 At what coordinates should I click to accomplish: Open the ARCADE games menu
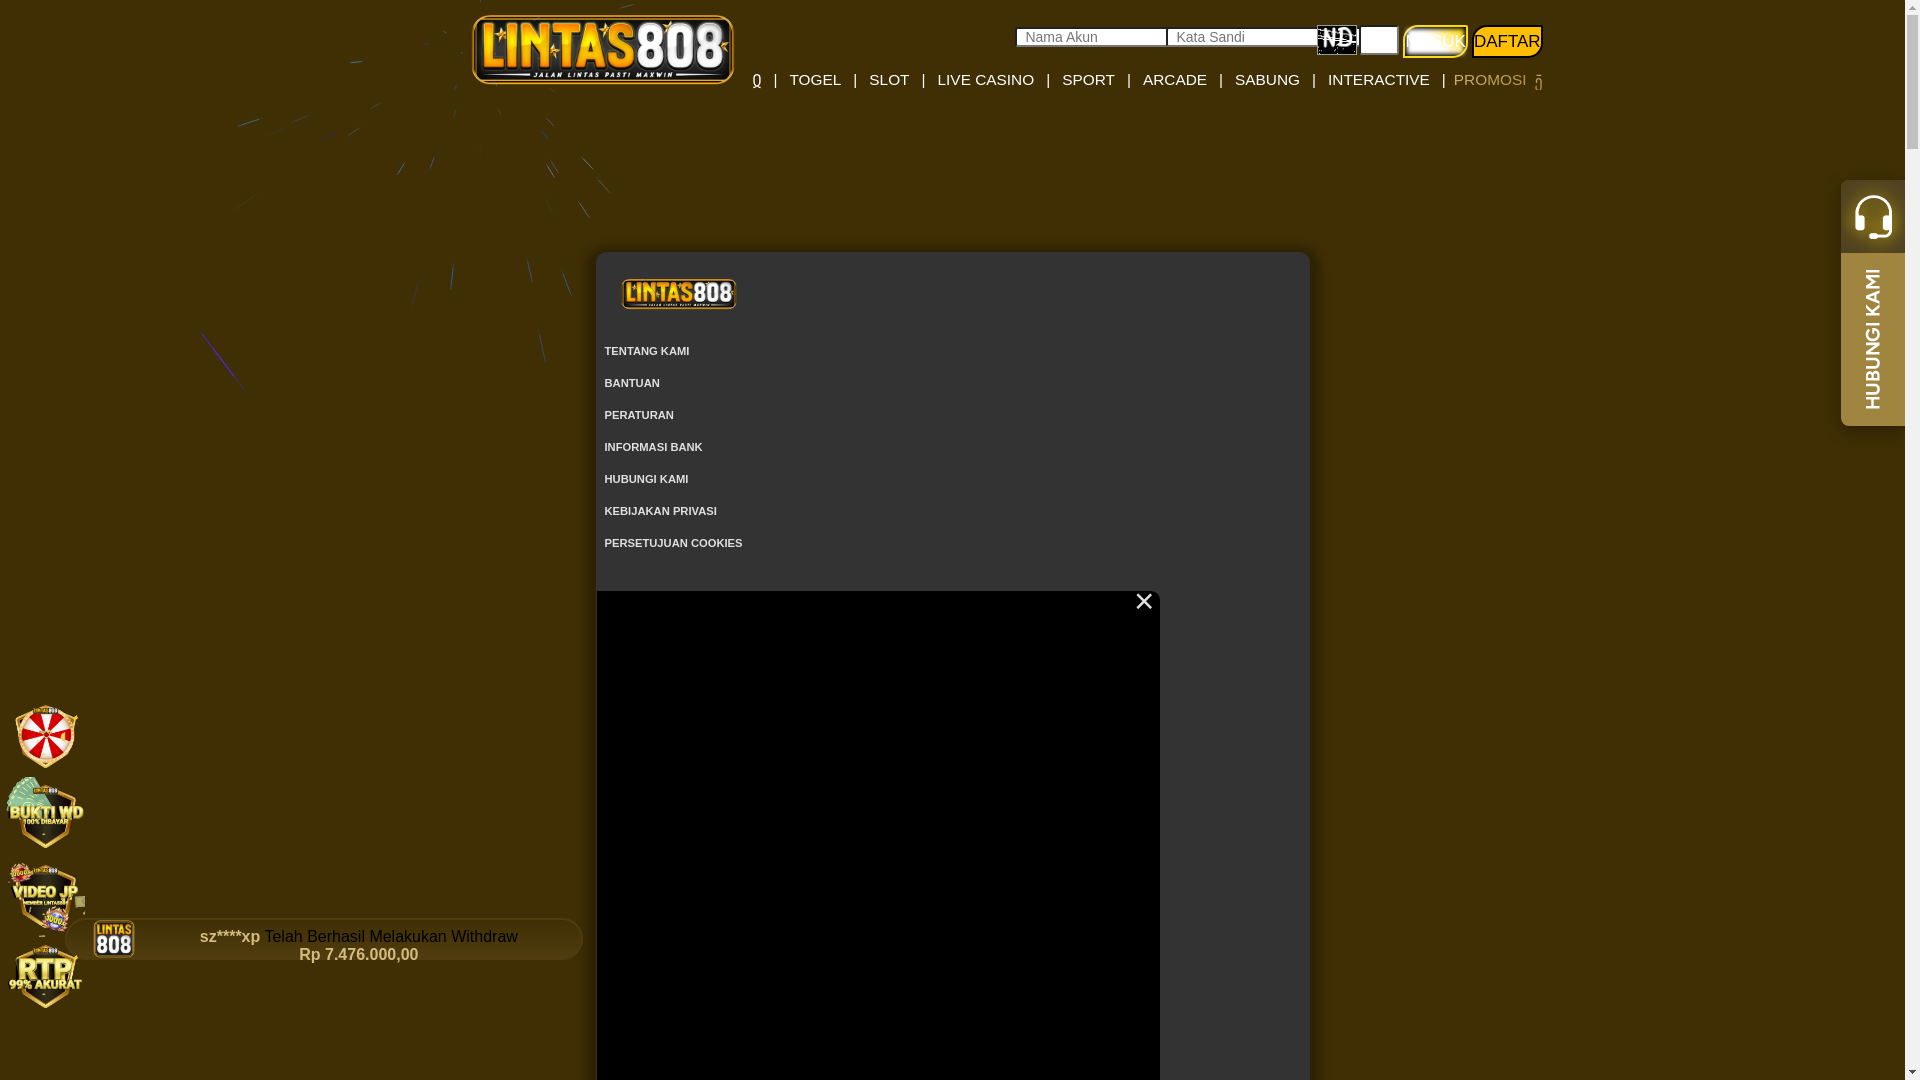pyautogui.click(x=1174, y=80)
